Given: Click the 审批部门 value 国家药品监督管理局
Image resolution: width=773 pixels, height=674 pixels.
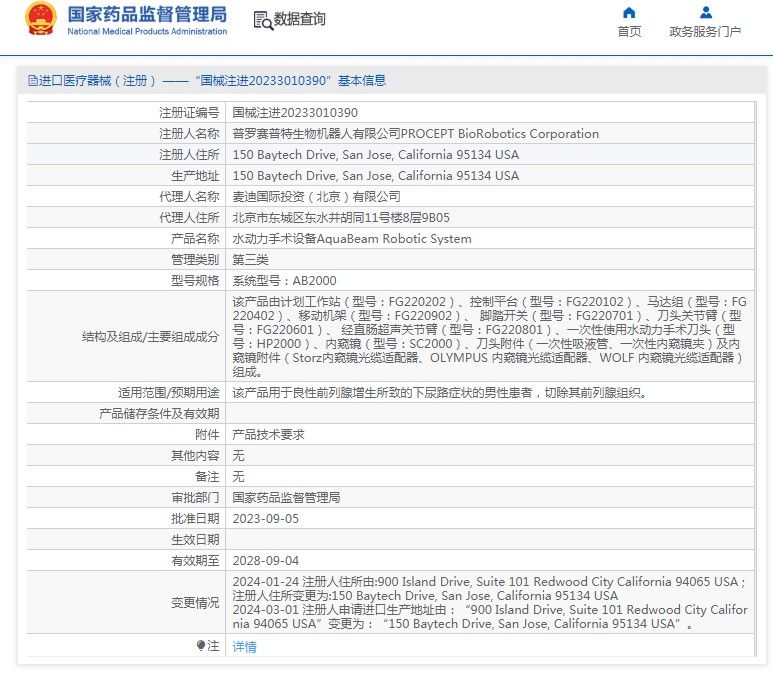Looking at the screenshot, I should coord(286,497).
